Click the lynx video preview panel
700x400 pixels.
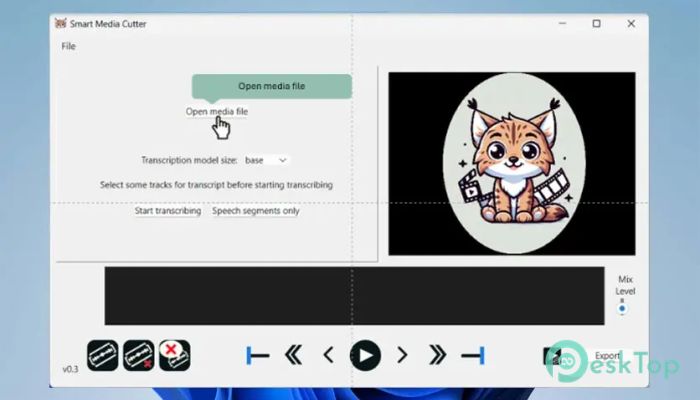tap(511, 163)
